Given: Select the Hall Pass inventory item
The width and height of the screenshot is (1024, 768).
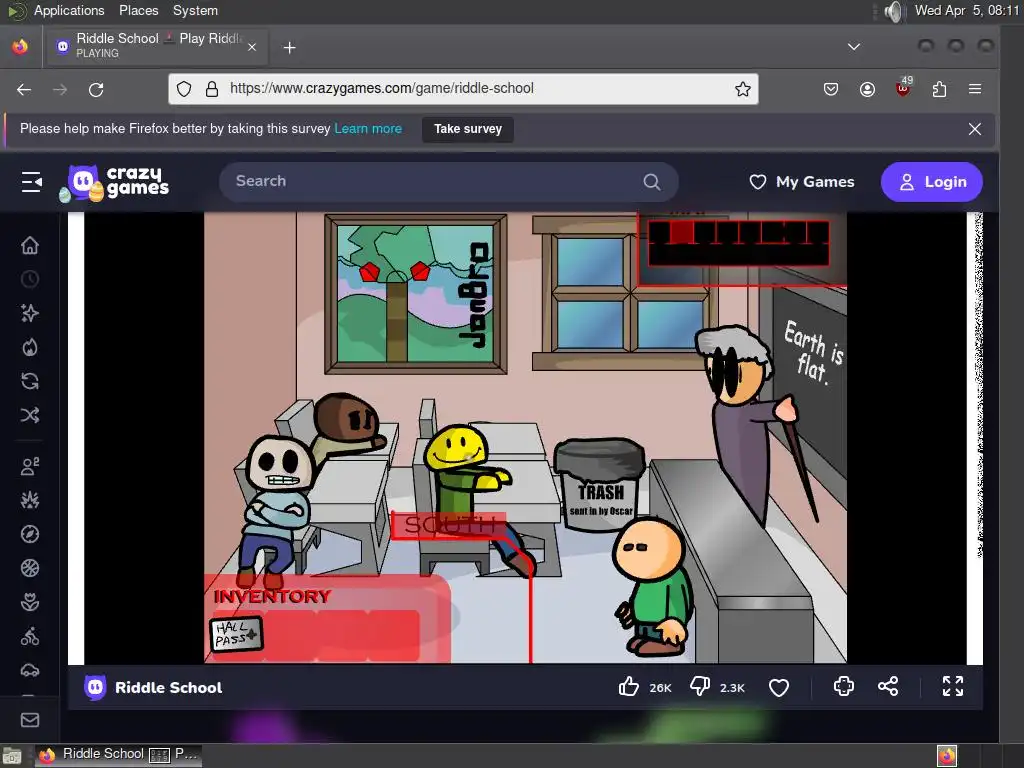Looking at the screenshot, I should point(236,634).
